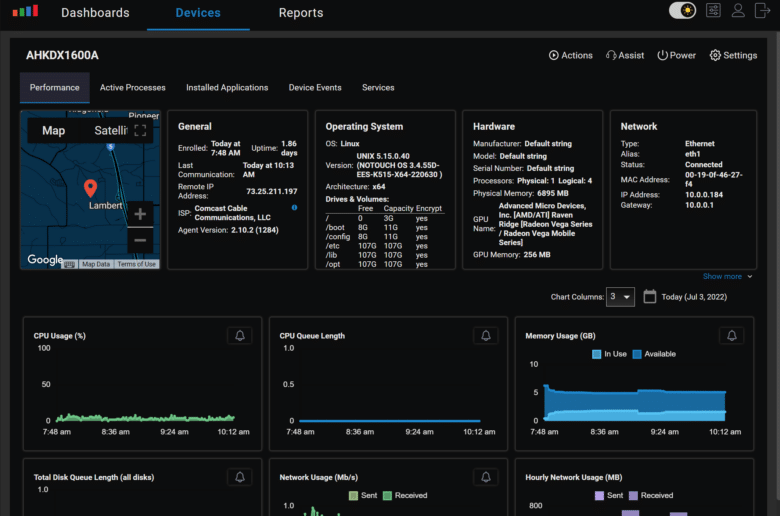The height and width of the screenshot is (516, 780).
Task: Click the Lambert label on map
Action: [x=105, y=206]
